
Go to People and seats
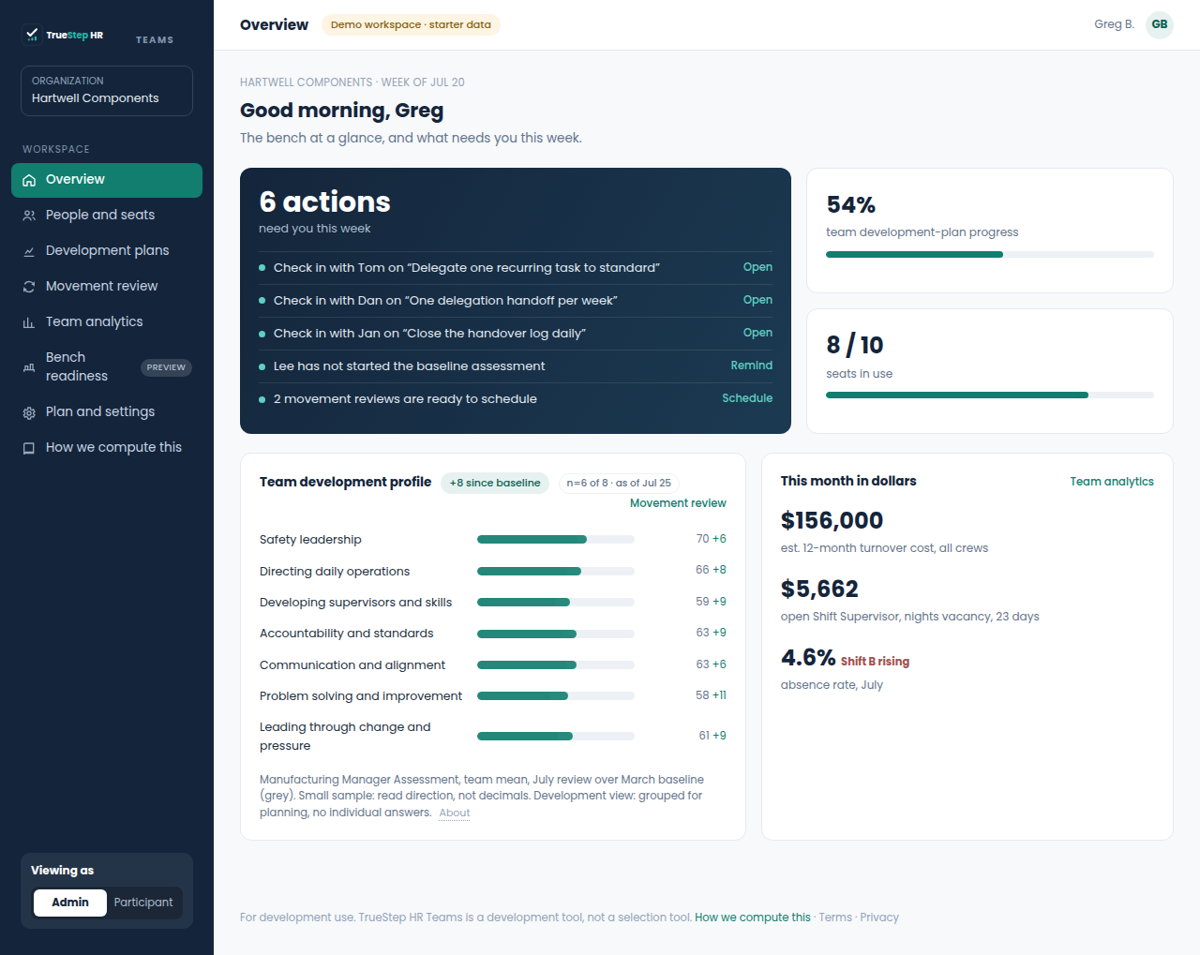tap(107, 215)
